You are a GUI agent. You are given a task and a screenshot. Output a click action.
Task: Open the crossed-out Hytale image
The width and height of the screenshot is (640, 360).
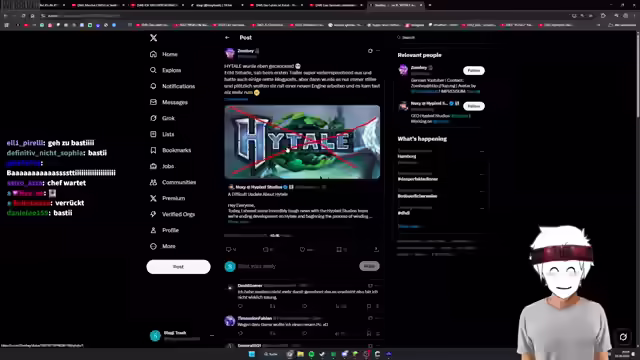[302, 142]
